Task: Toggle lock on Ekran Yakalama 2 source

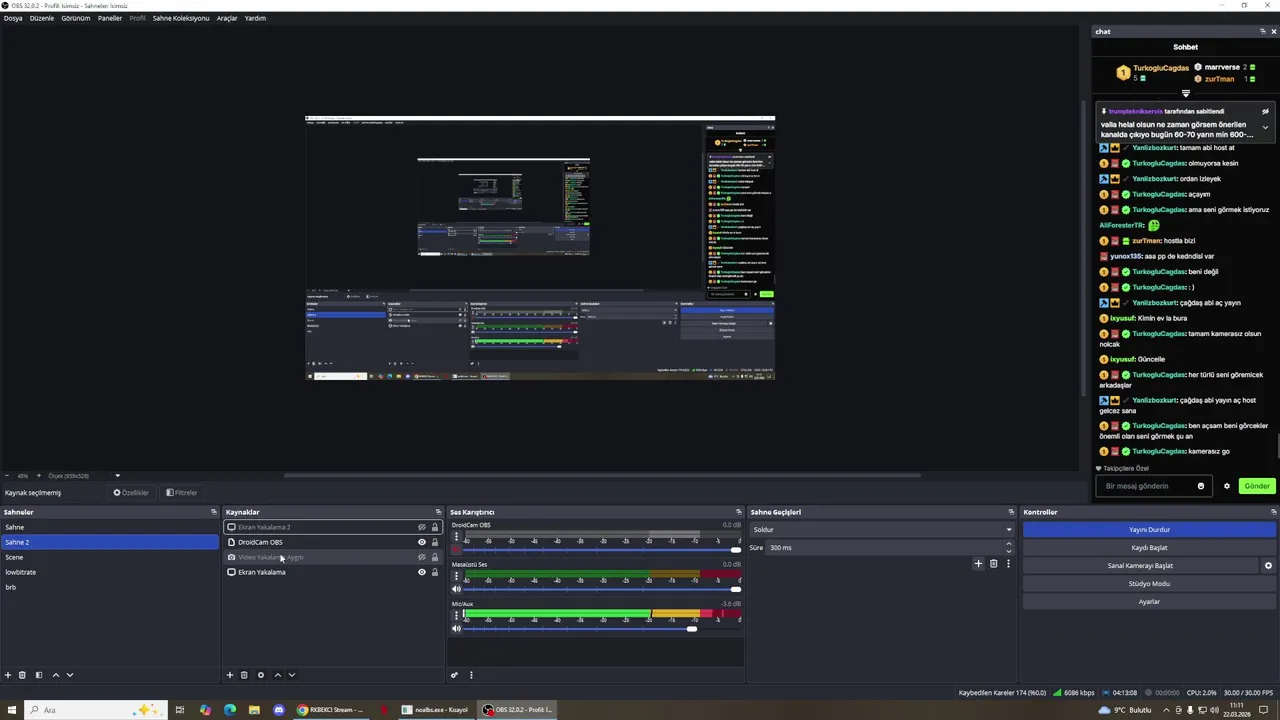Action: pos(435,527)
